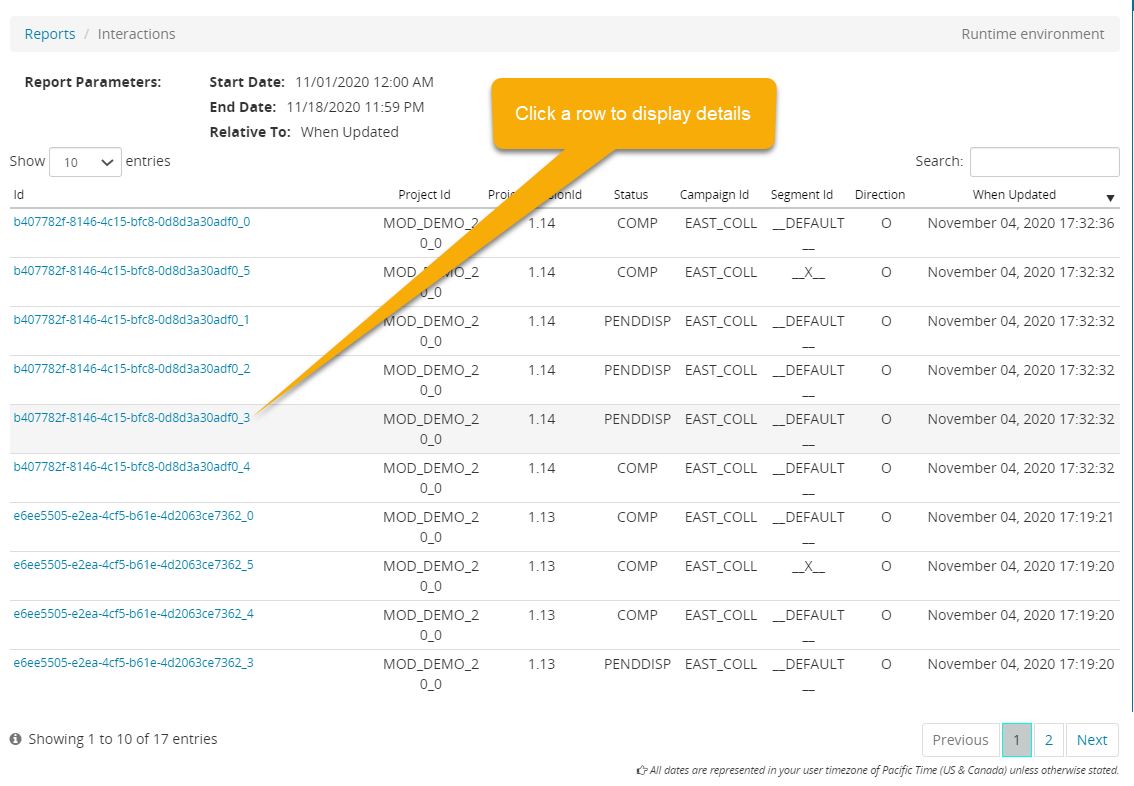
Task: Expand the Show entries dropdown
Action: click(85, 162)
